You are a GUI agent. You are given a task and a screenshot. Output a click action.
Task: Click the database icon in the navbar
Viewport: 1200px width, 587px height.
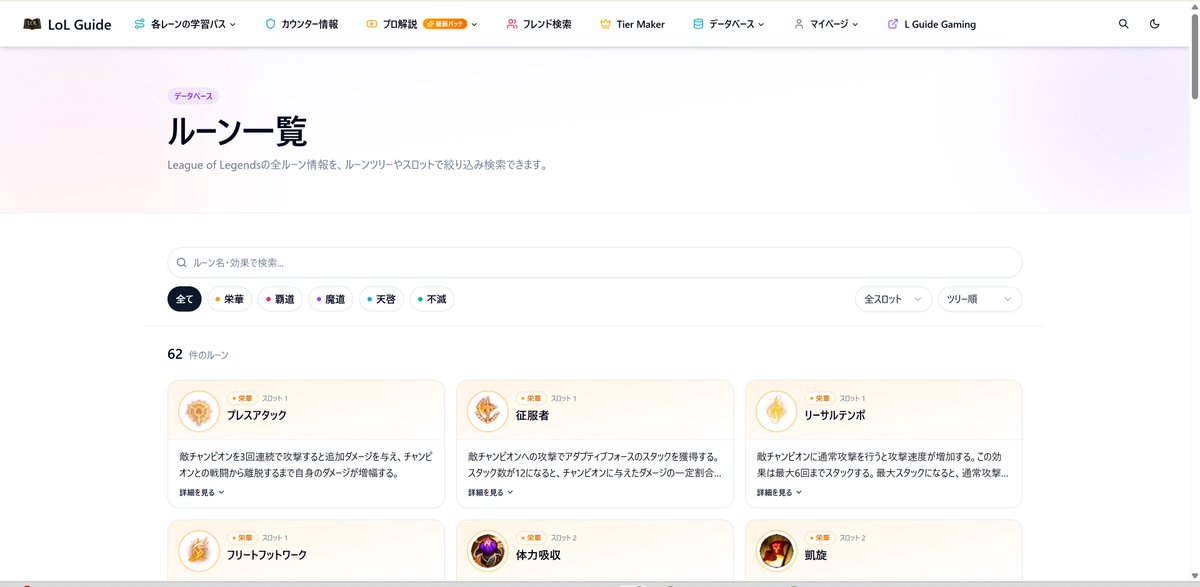point(698,24)
